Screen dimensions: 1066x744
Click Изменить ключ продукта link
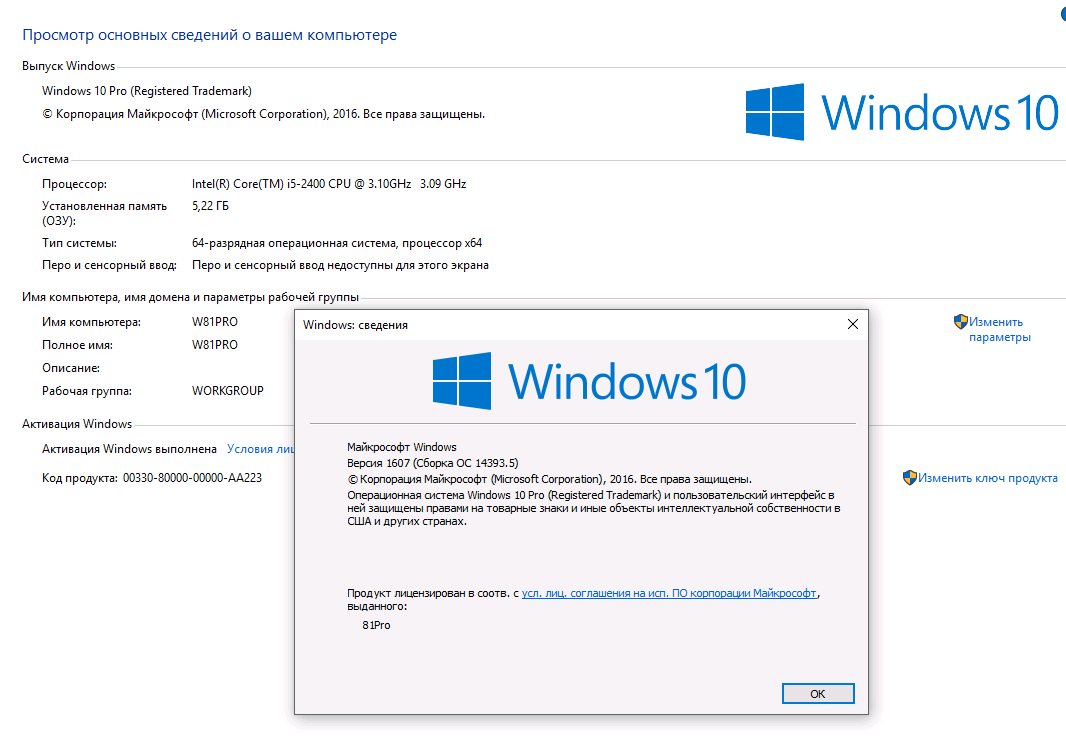tap(987, 478)
